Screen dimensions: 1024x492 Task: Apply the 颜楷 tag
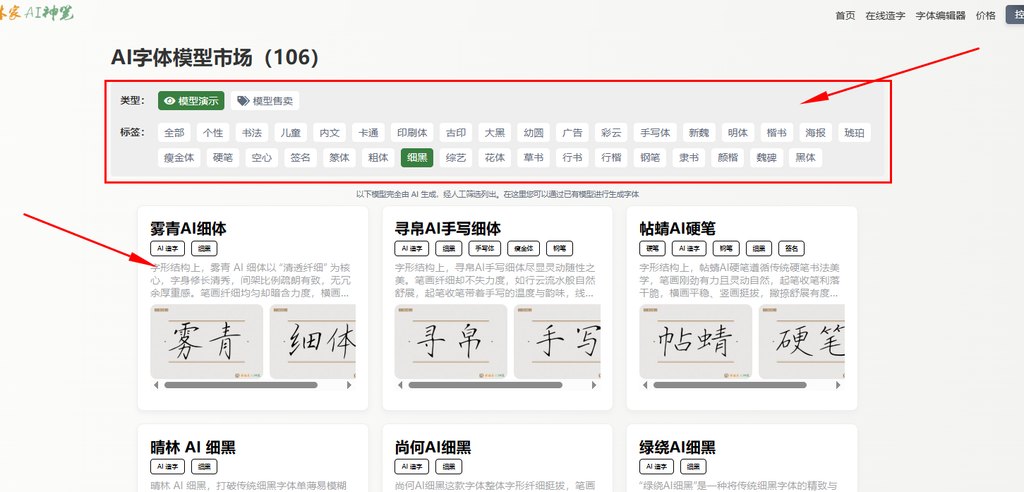(x=728, y=157)
